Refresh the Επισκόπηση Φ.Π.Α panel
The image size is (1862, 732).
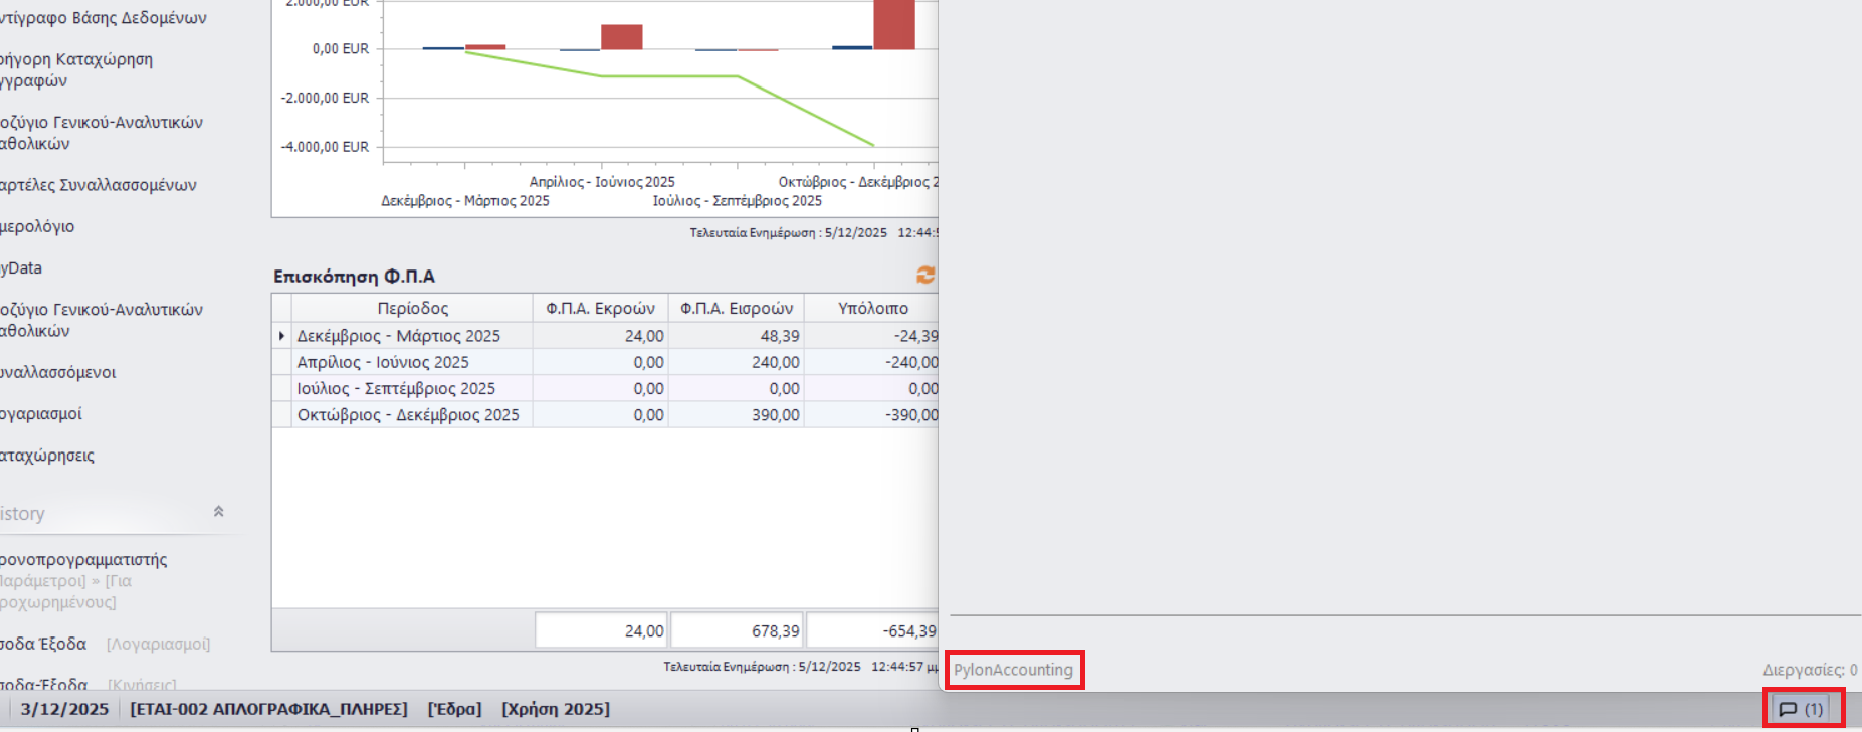point(925,275)
